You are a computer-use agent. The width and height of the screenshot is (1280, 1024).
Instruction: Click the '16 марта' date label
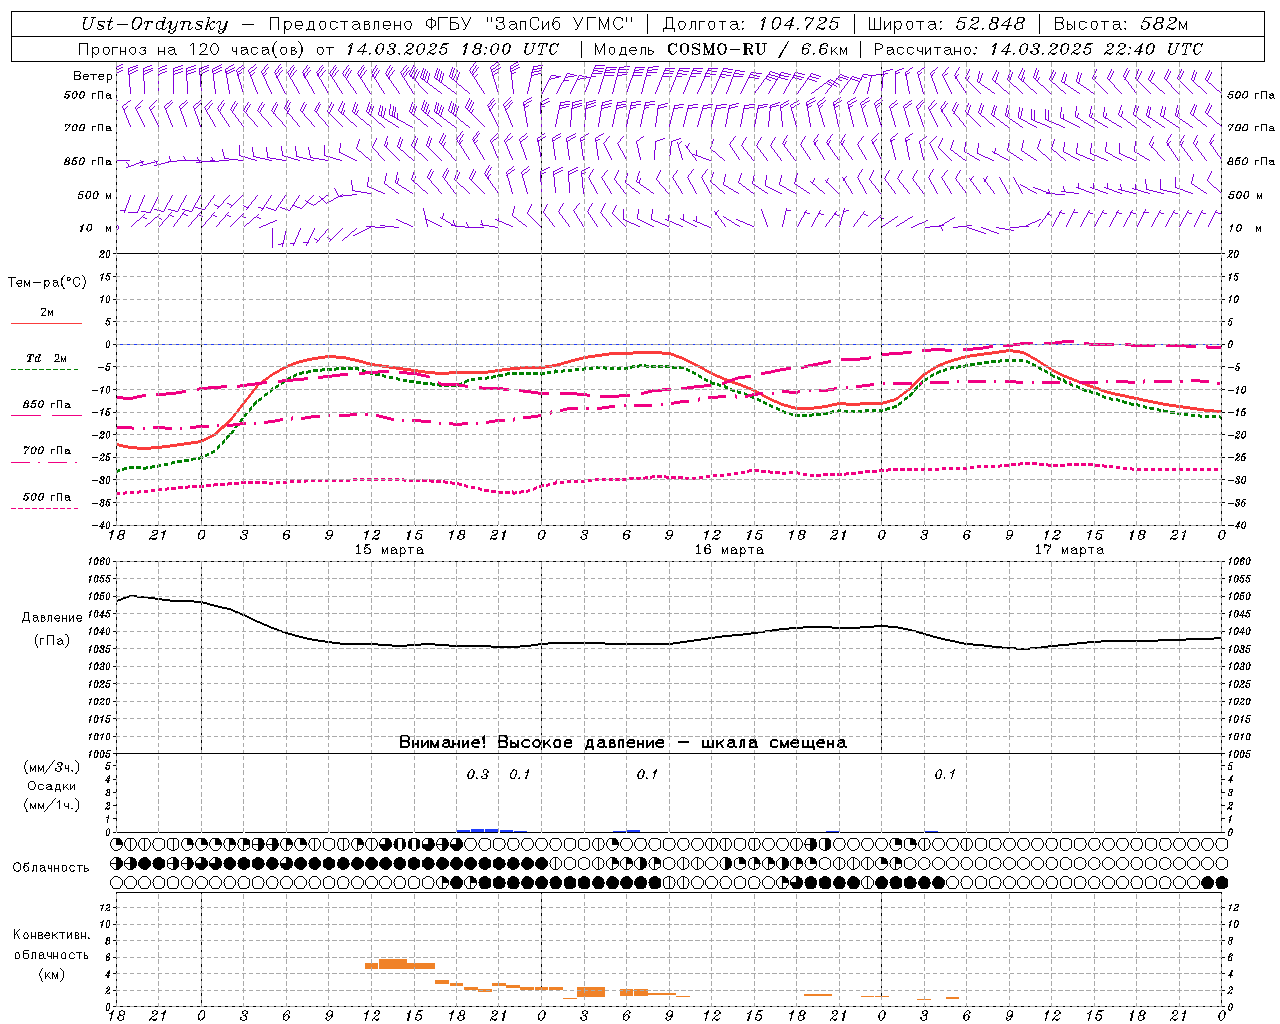click(729, 550)
